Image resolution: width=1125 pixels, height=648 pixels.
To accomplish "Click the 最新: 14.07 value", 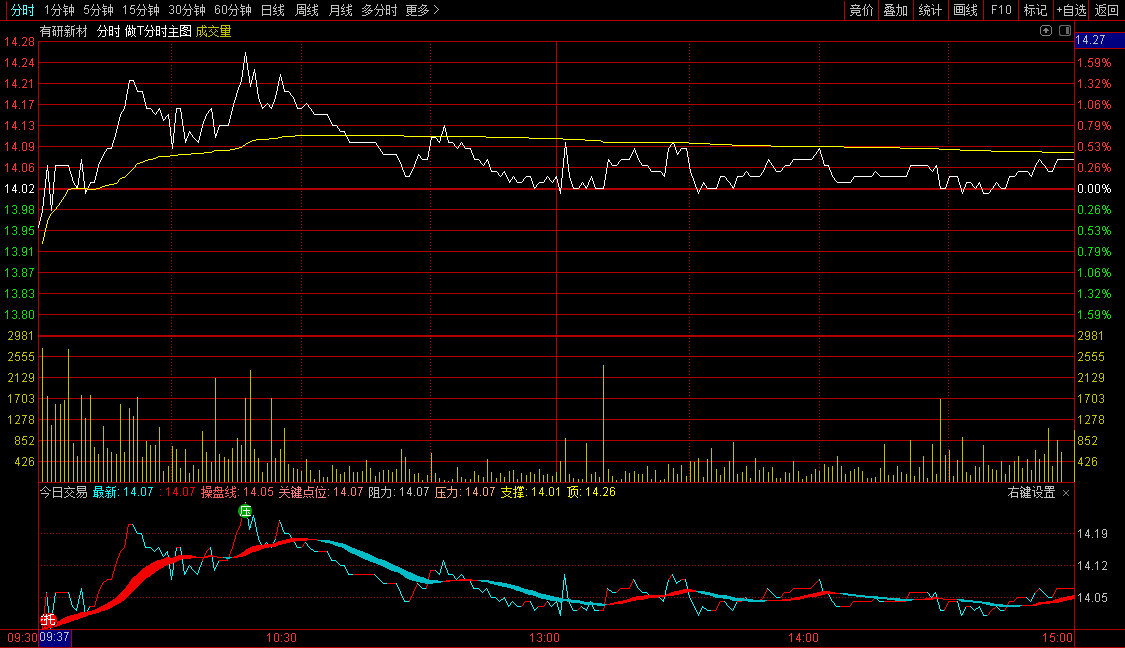I will [x=123, y=492].
